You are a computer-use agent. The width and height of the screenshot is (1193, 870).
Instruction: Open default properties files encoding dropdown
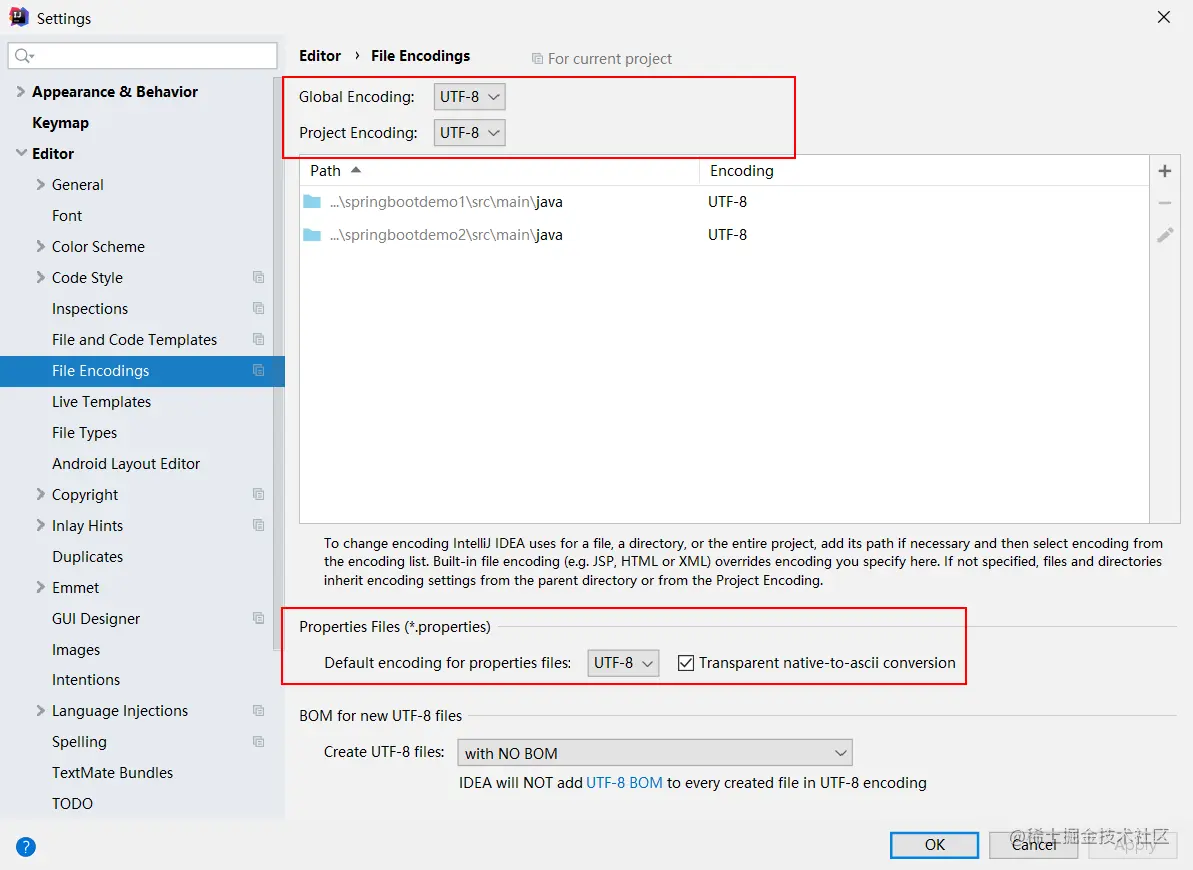click(623, 663)
